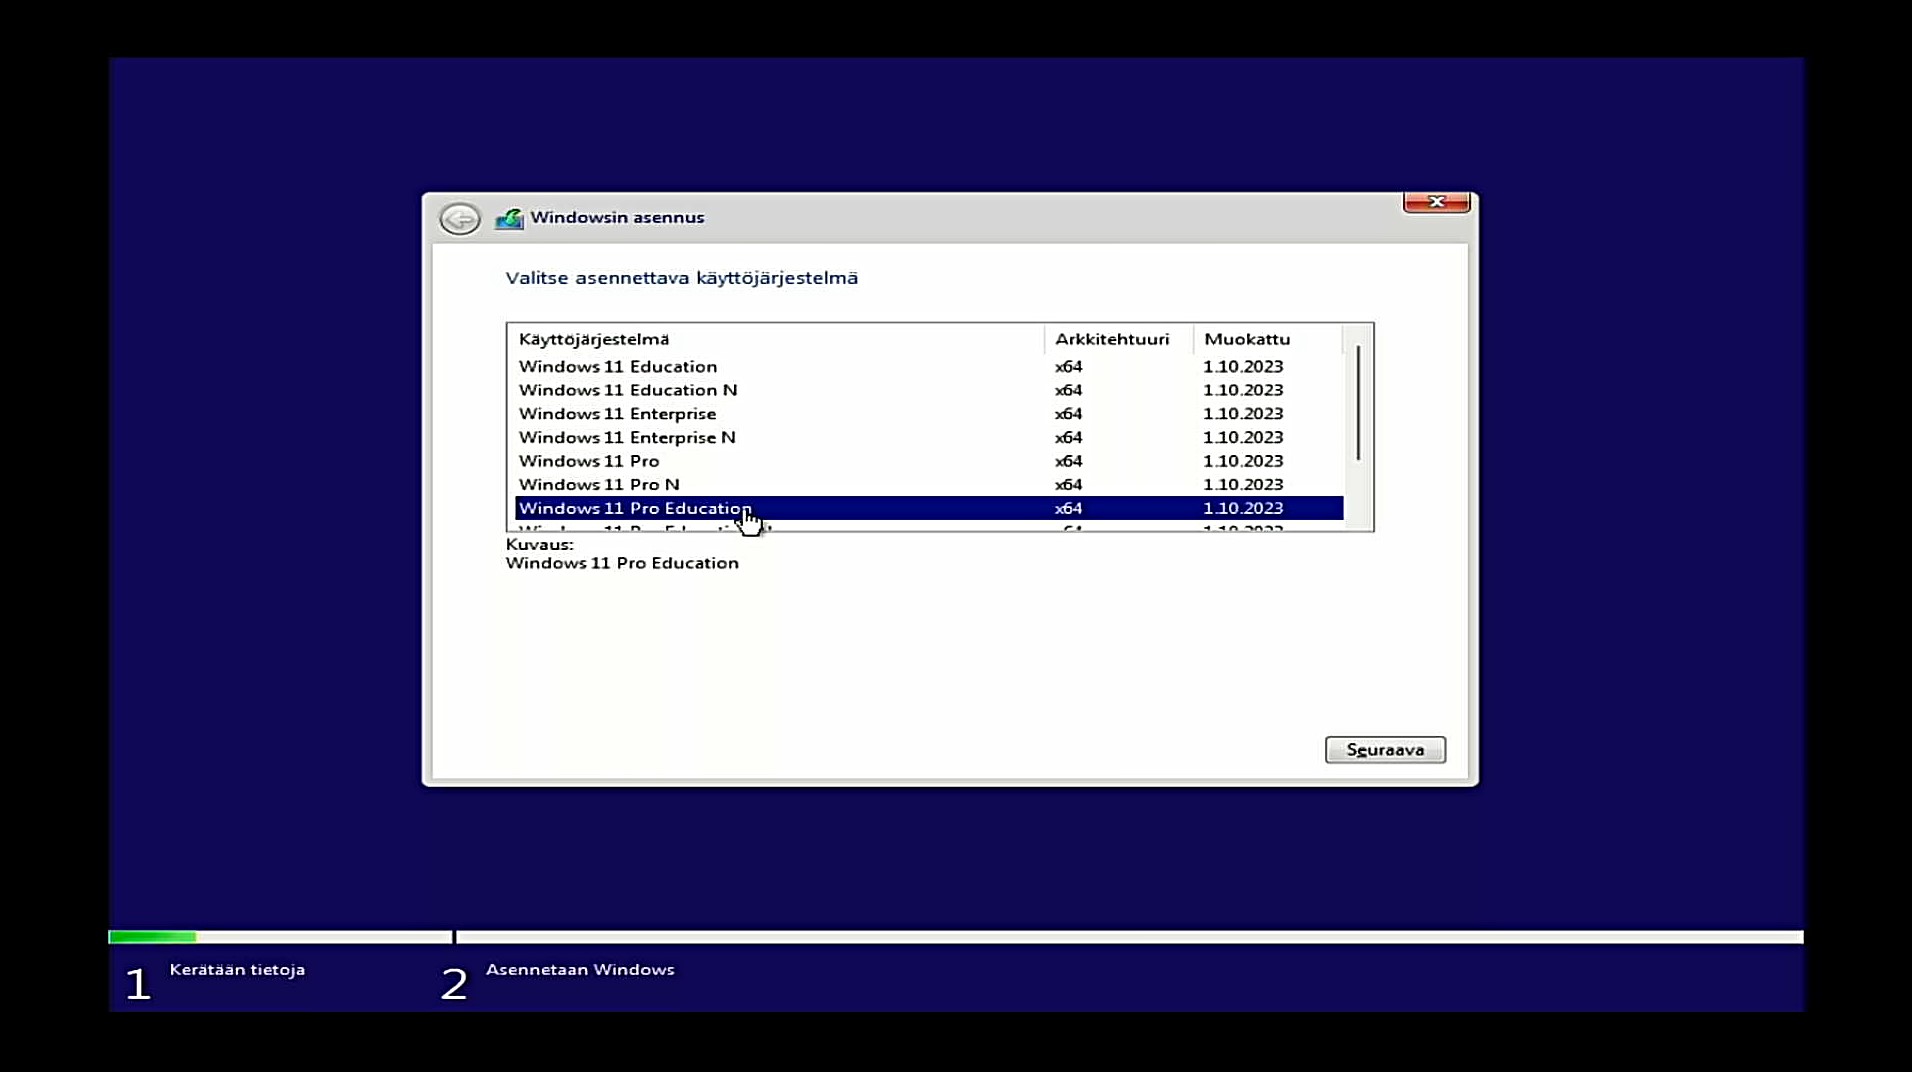Click the Kuvaus description text Windows 11 Pro Education

[622, 563]
